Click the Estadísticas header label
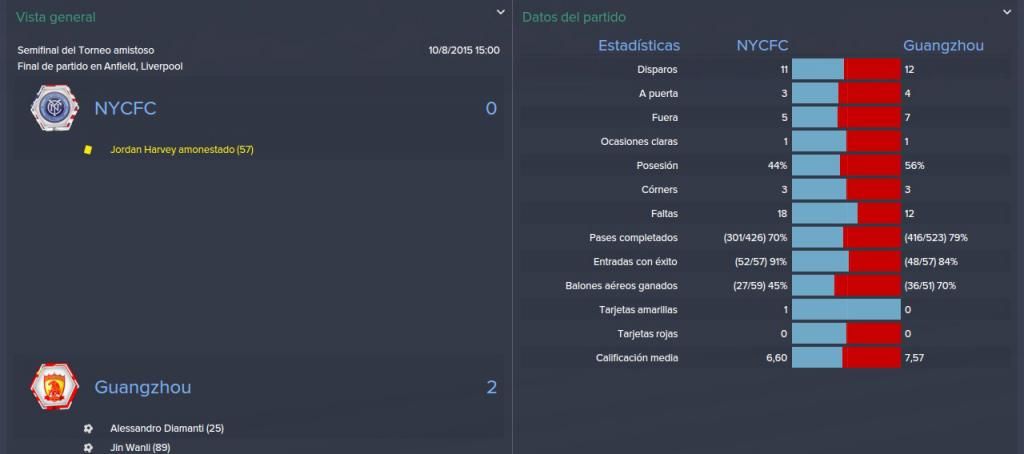This screenshot has width=1024, height=454. point(639,46)
